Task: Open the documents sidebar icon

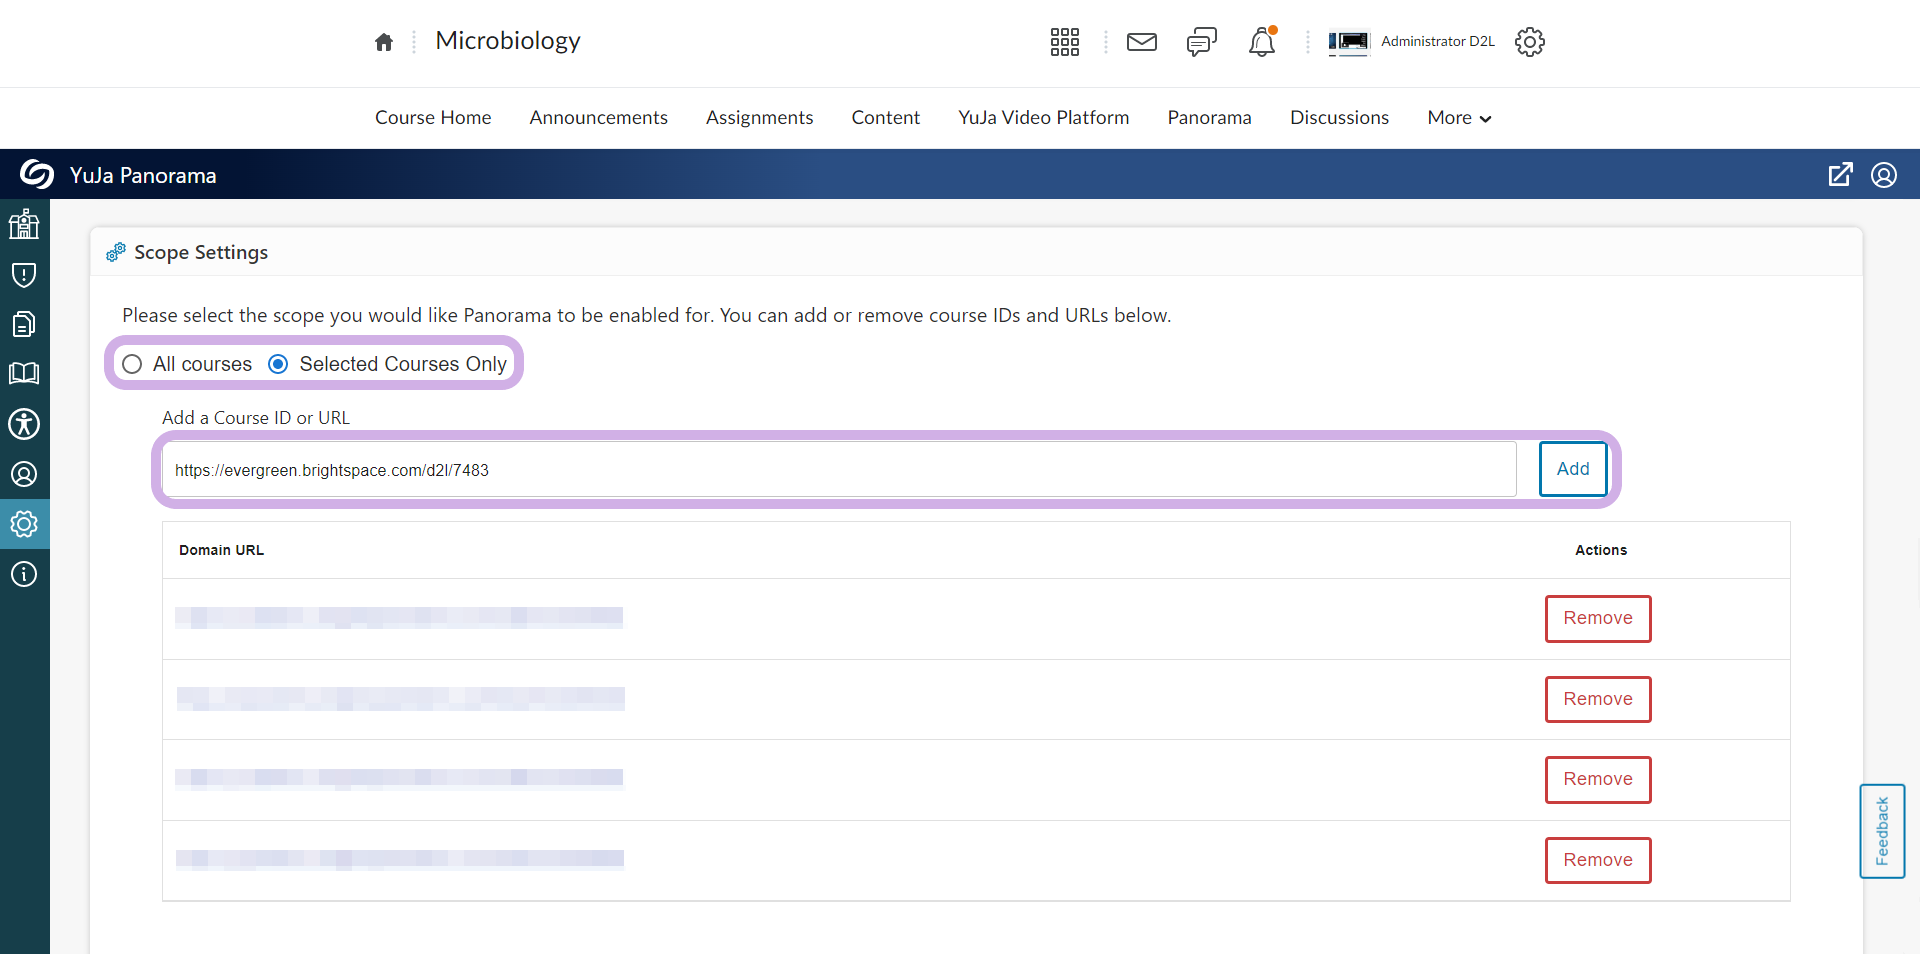Action: point(24,324)
